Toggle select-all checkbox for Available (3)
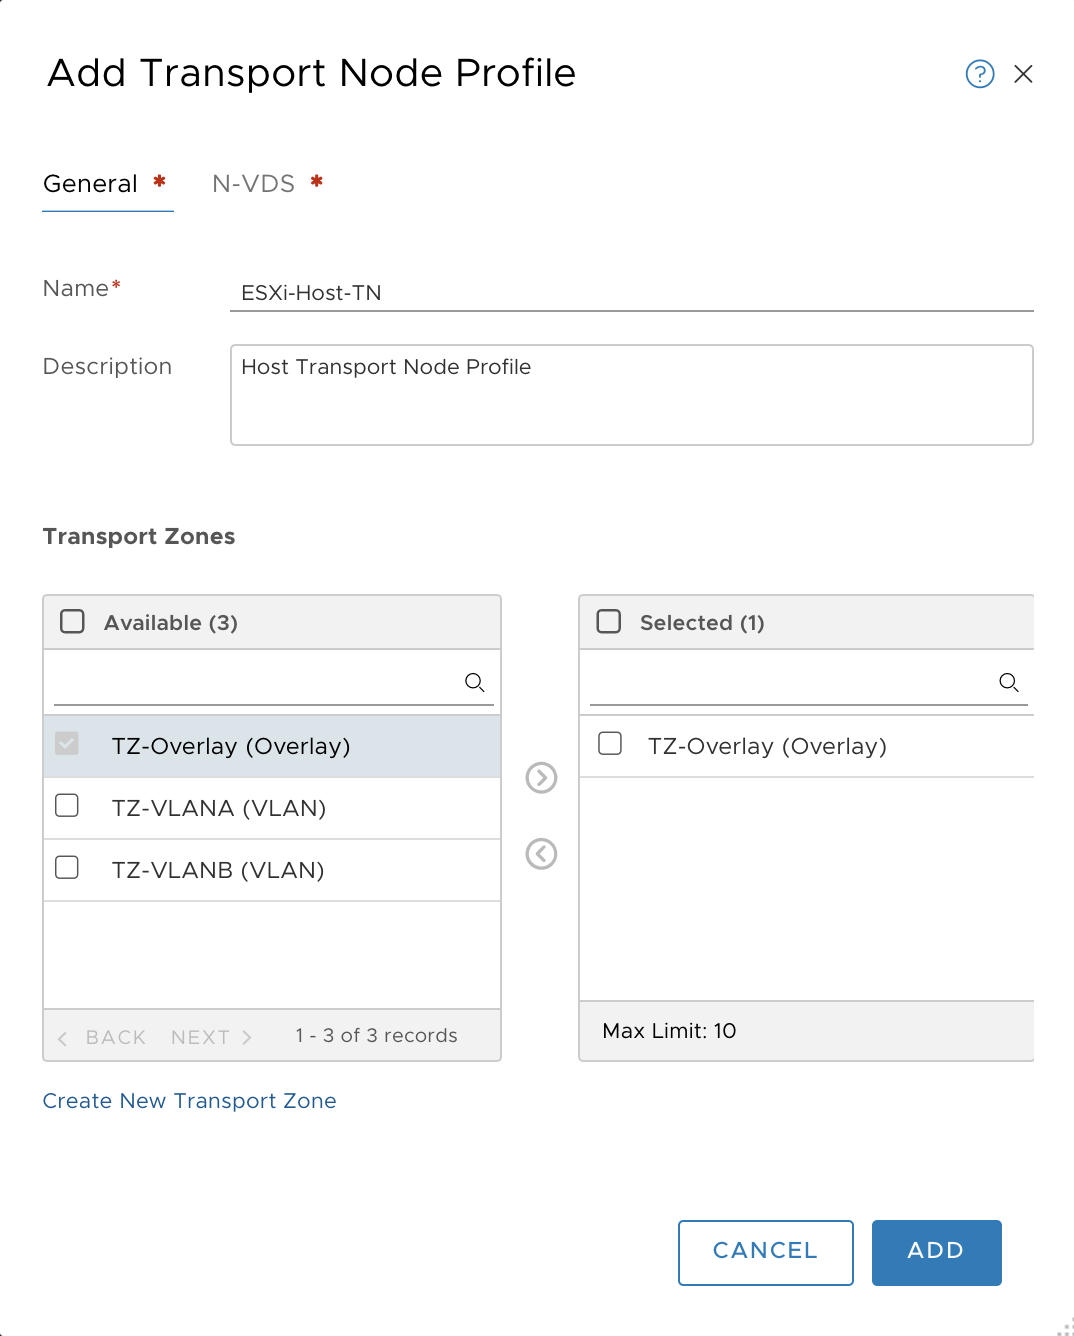 tap(73, 622)
